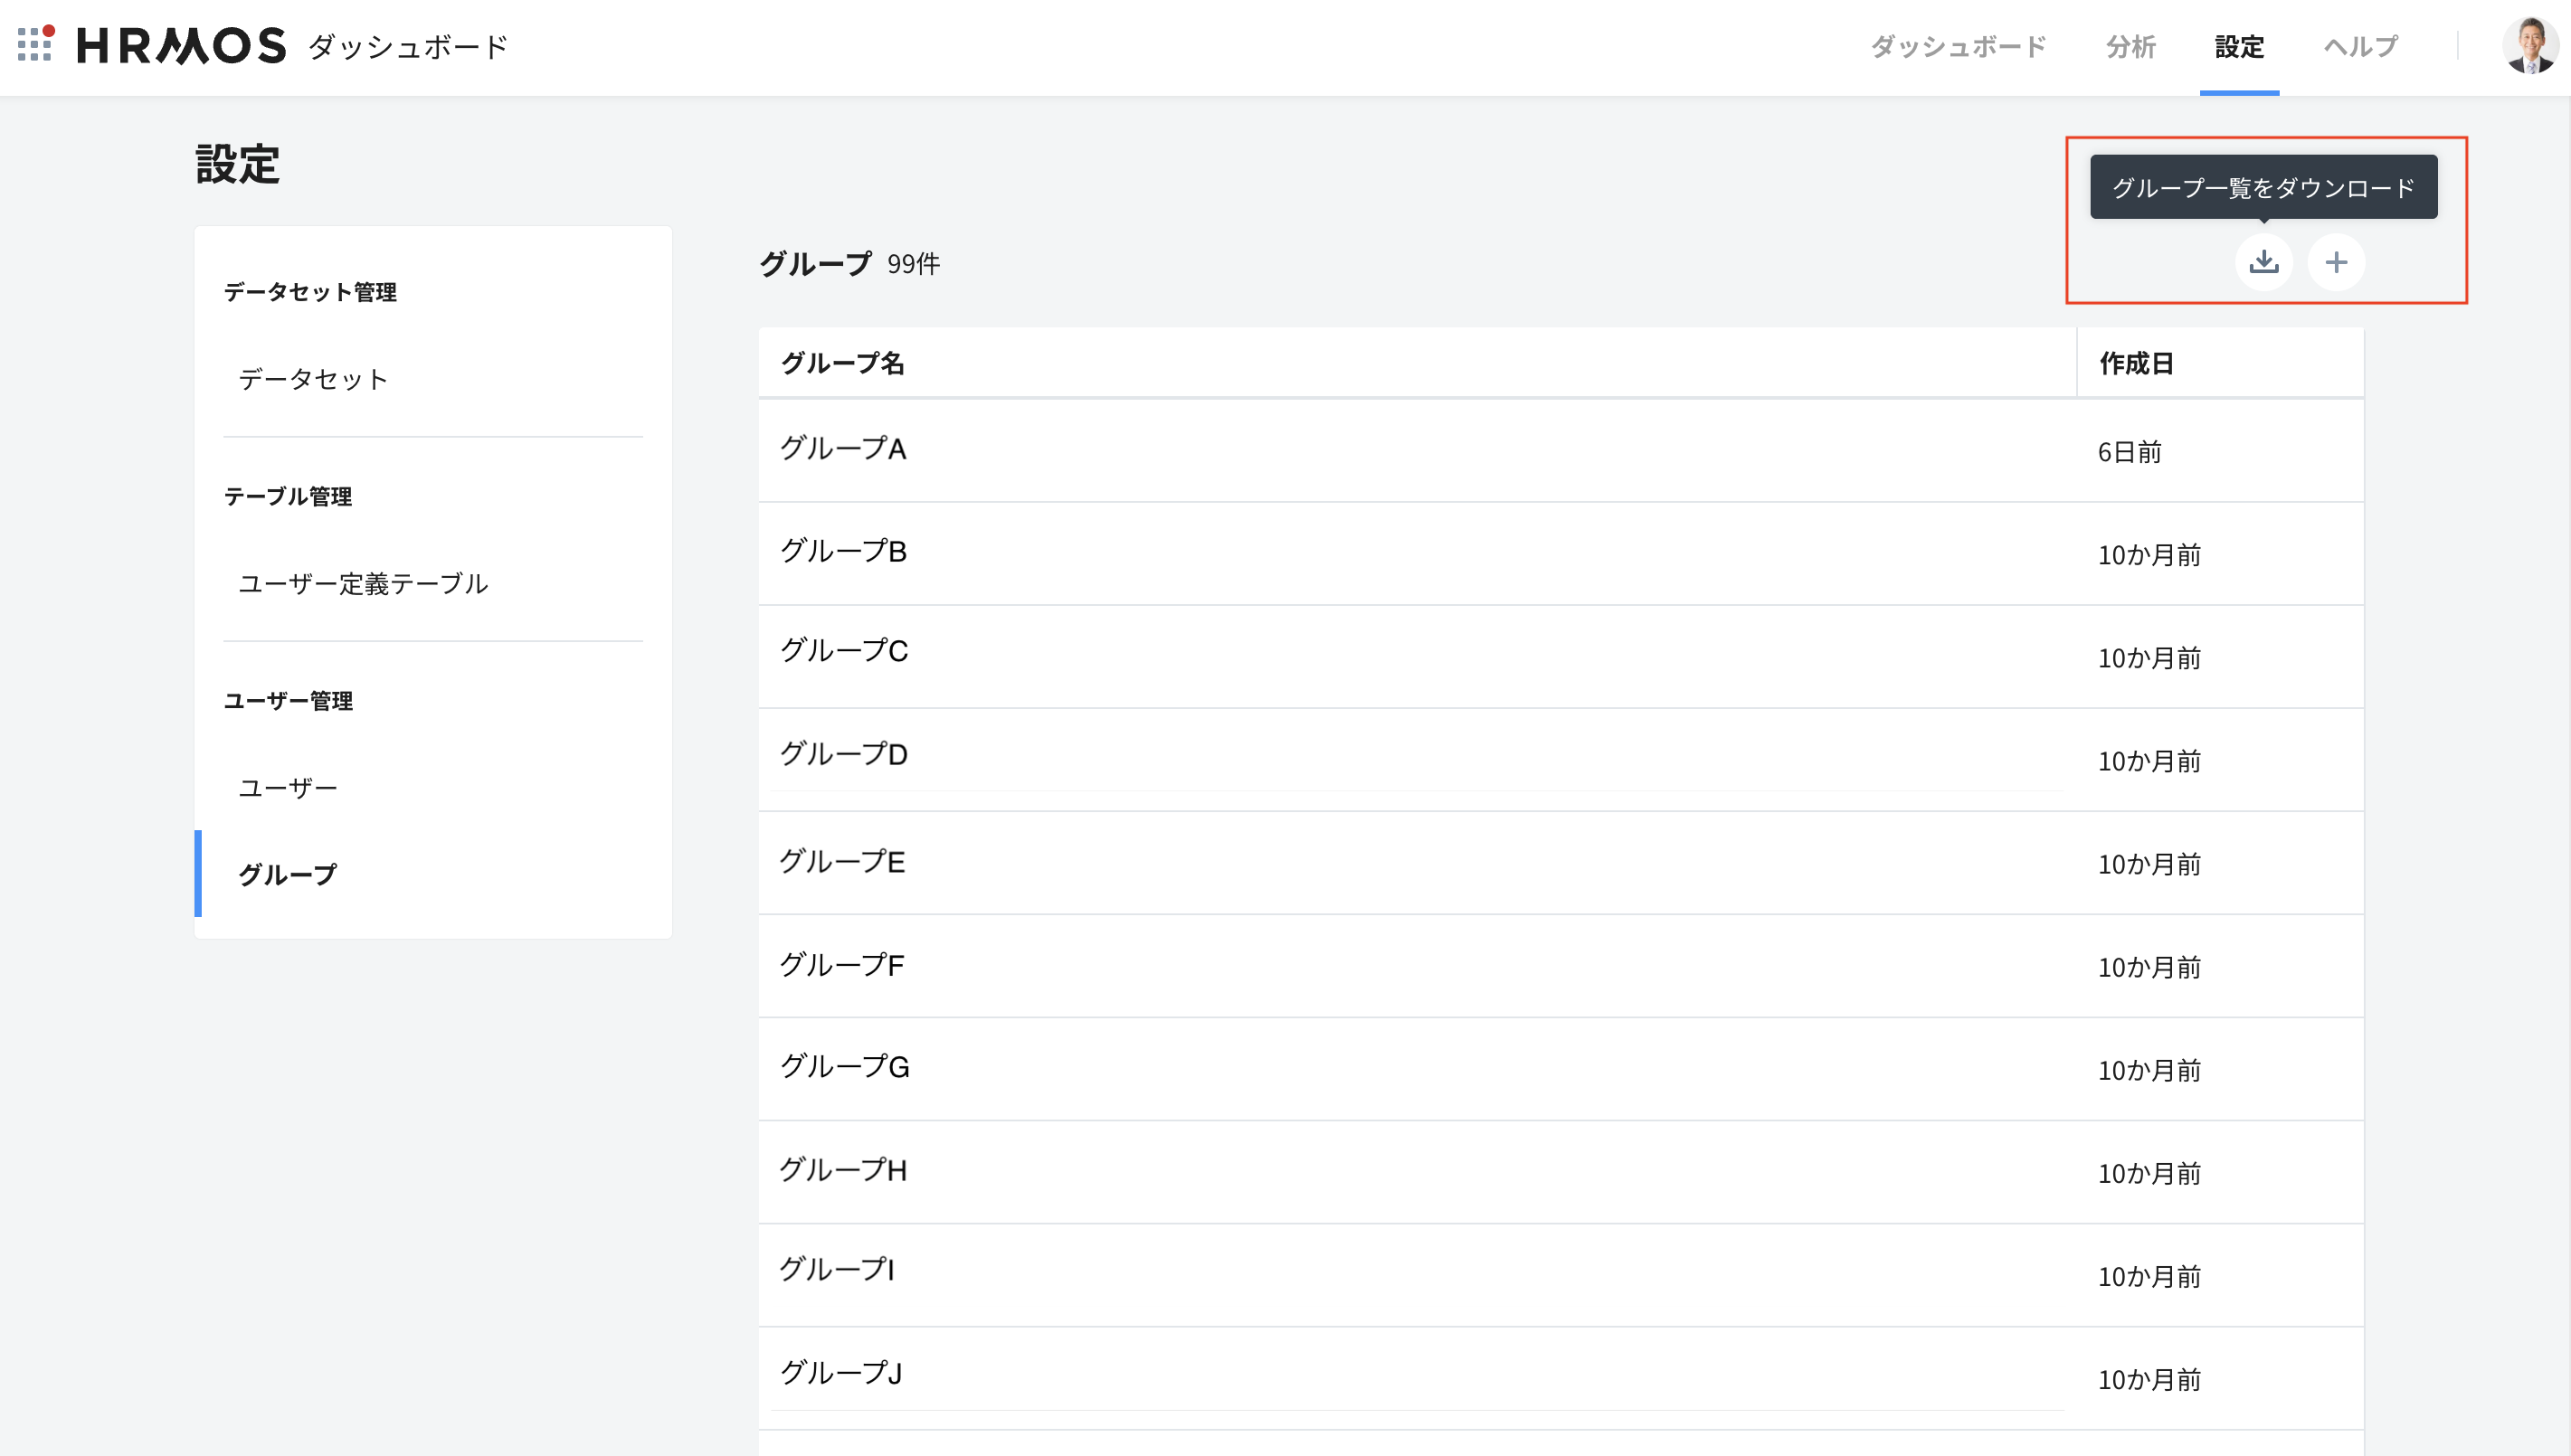2571x1456 pixels.
Task: Open the user profile avatar
Action: coord(2530,46)
